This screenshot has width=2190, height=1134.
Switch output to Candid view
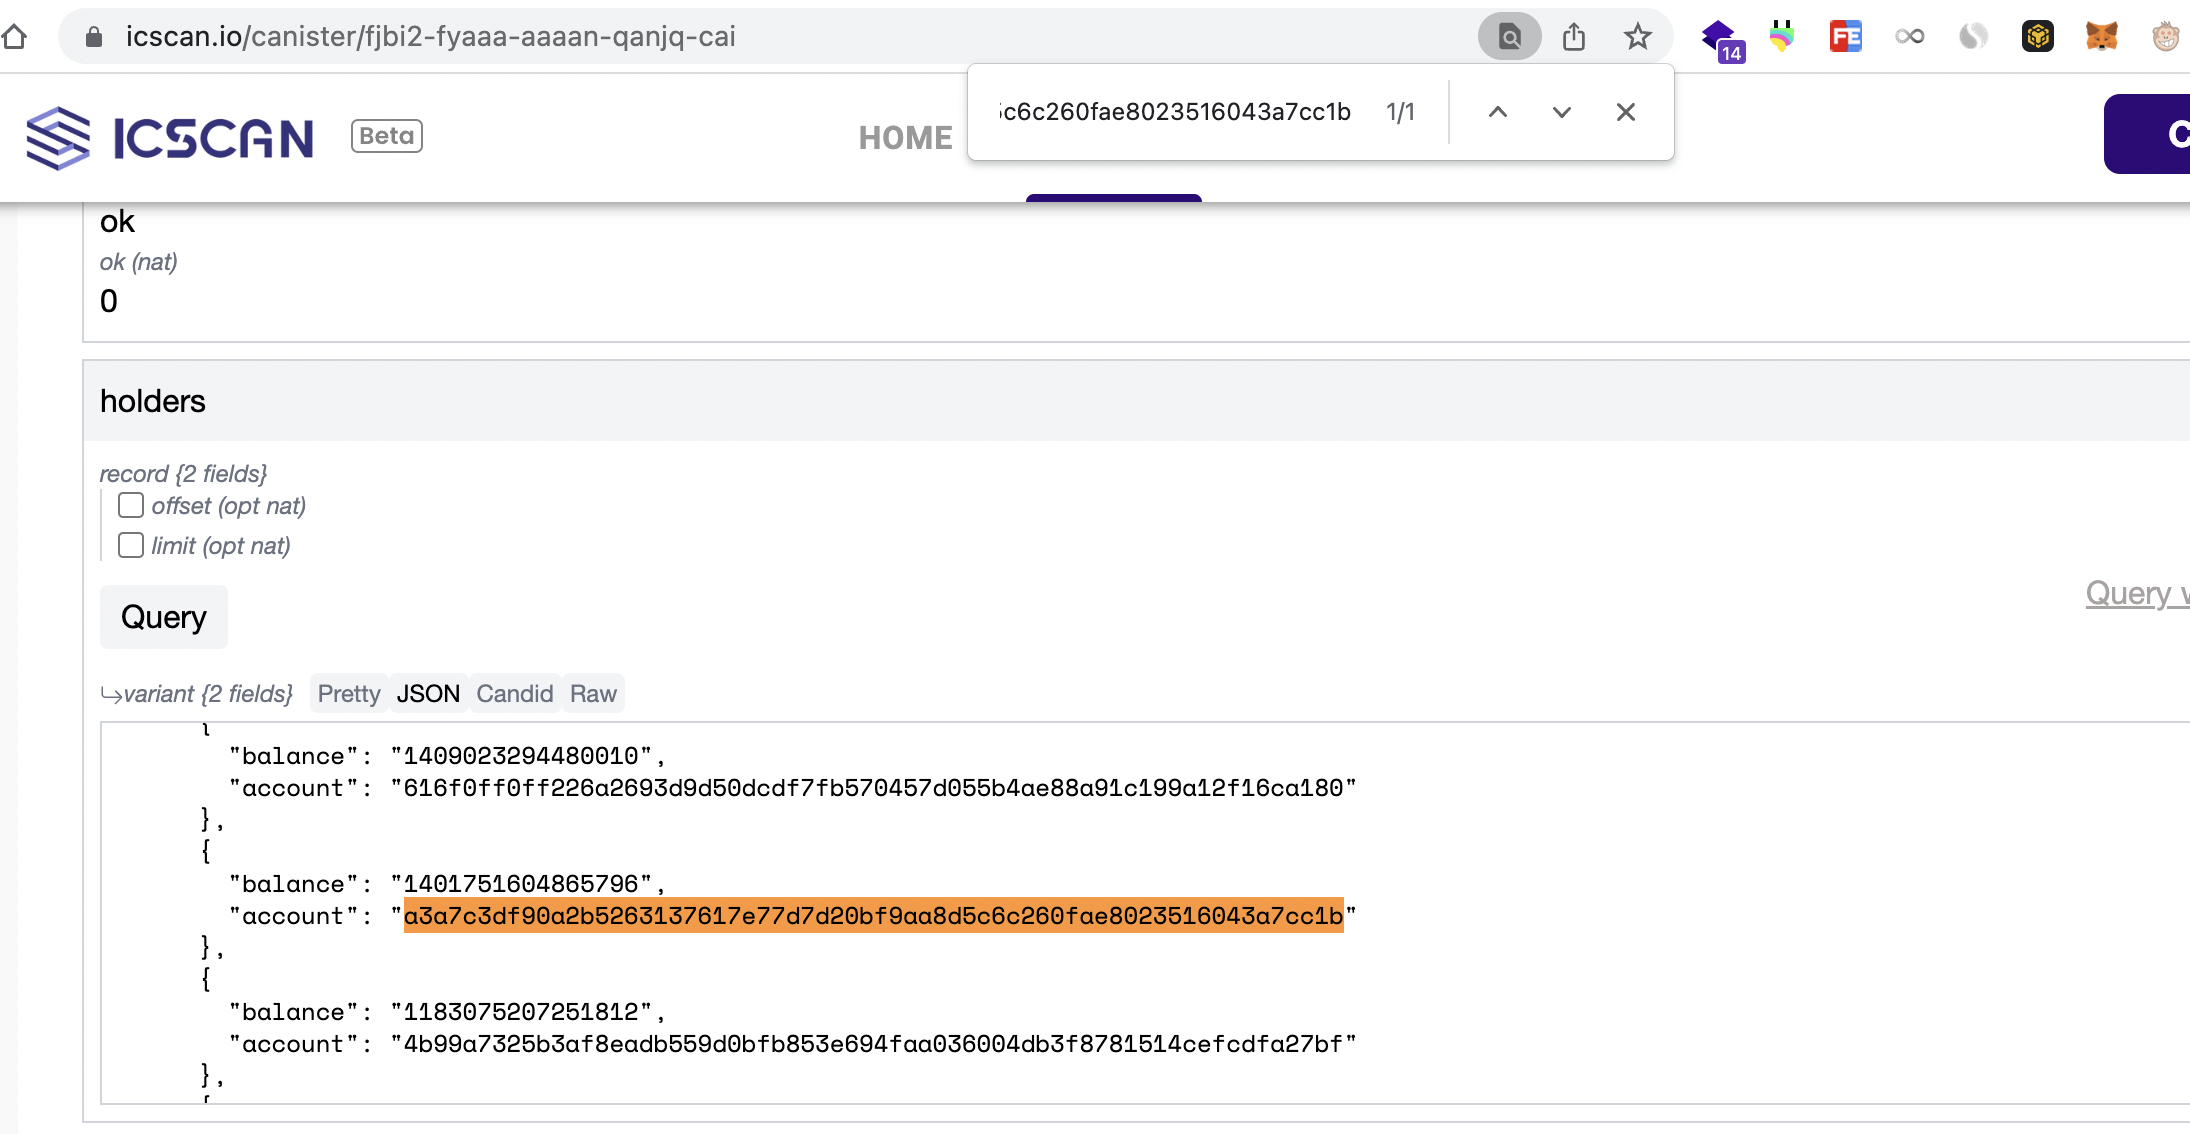pos(514,694)
